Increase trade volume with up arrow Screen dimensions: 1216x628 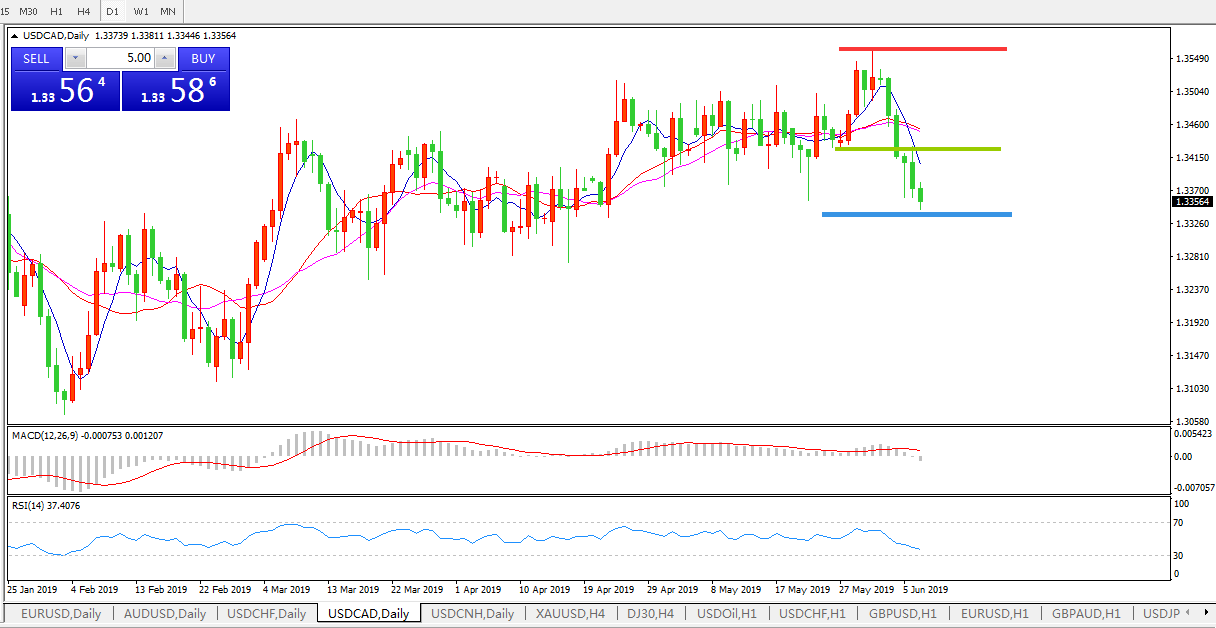165,59
